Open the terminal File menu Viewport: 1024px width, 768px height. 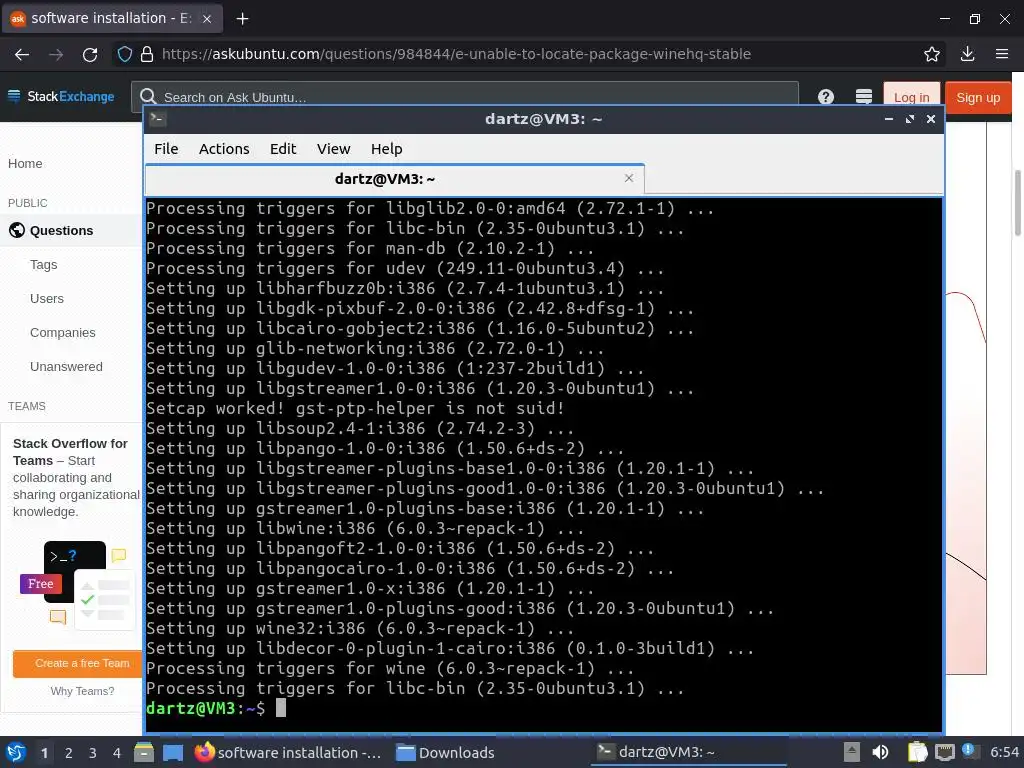166,149
